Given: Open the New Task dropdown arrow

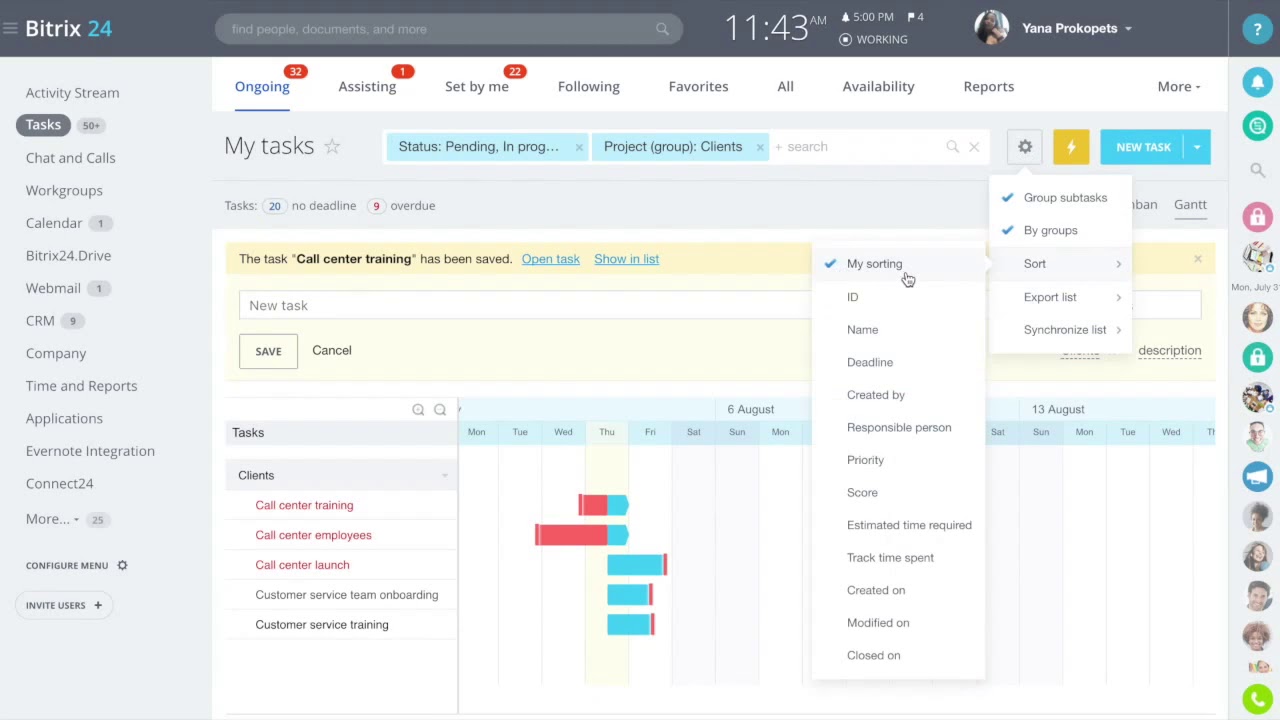Looking at the screenshot, I should (1197, 147).
